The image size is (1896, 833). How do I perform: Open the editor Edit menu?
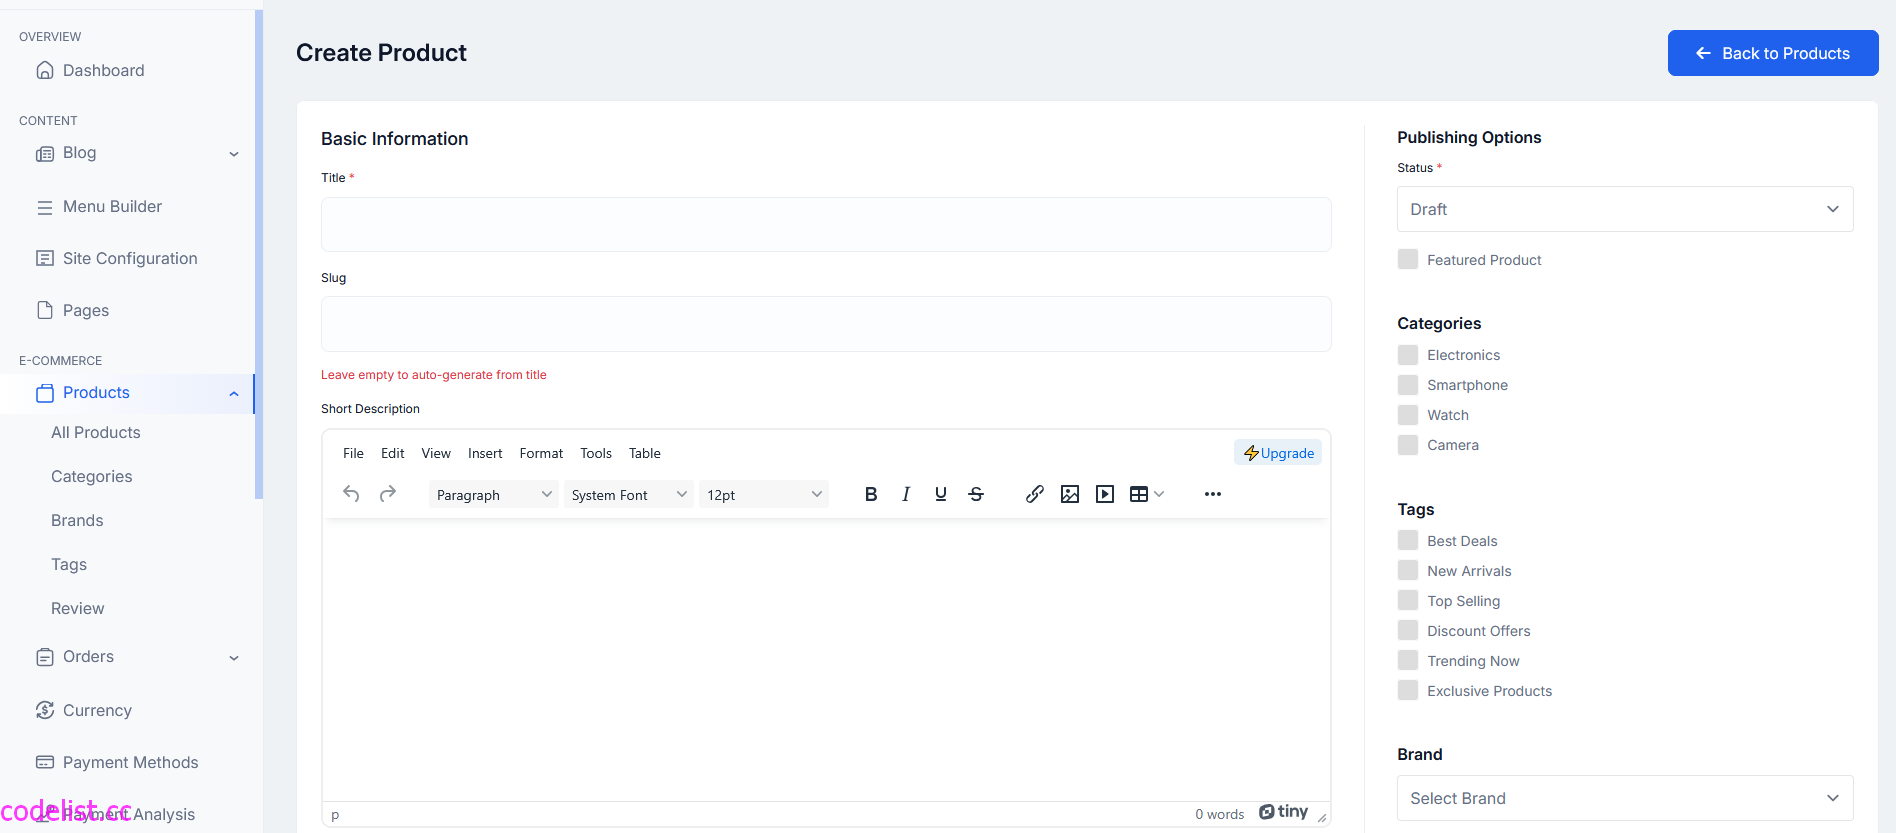(x=392, y=453)
